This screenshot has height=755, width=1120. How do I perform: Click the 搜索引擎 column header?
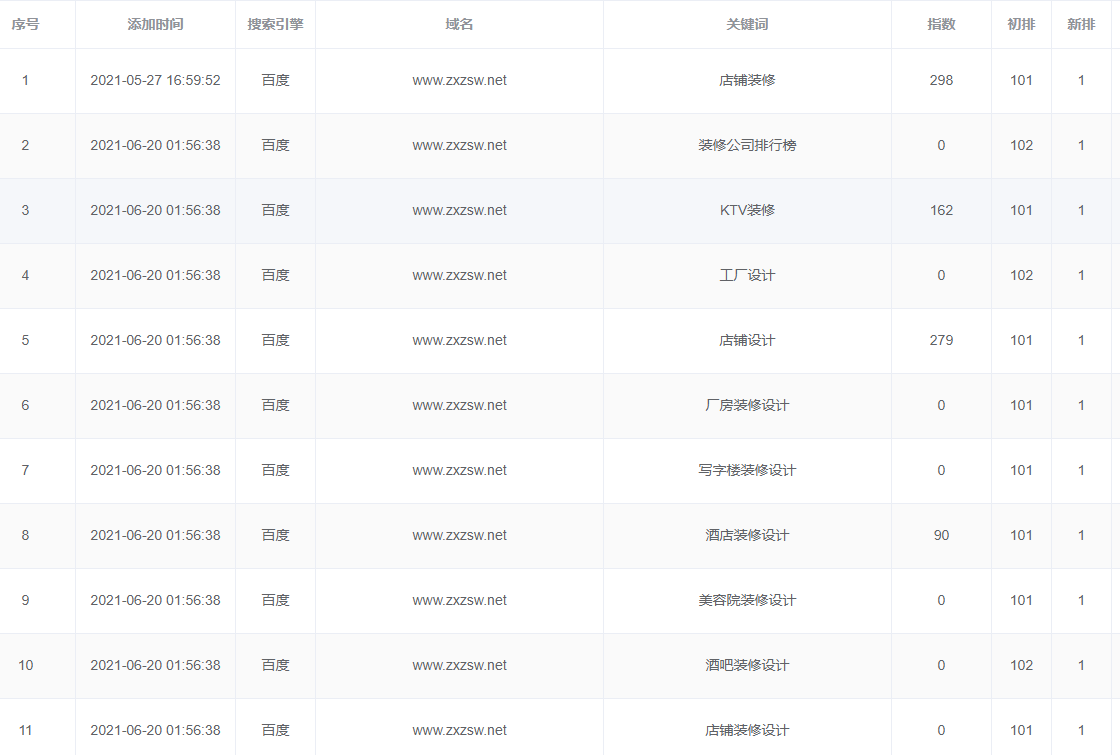(275, 24)
